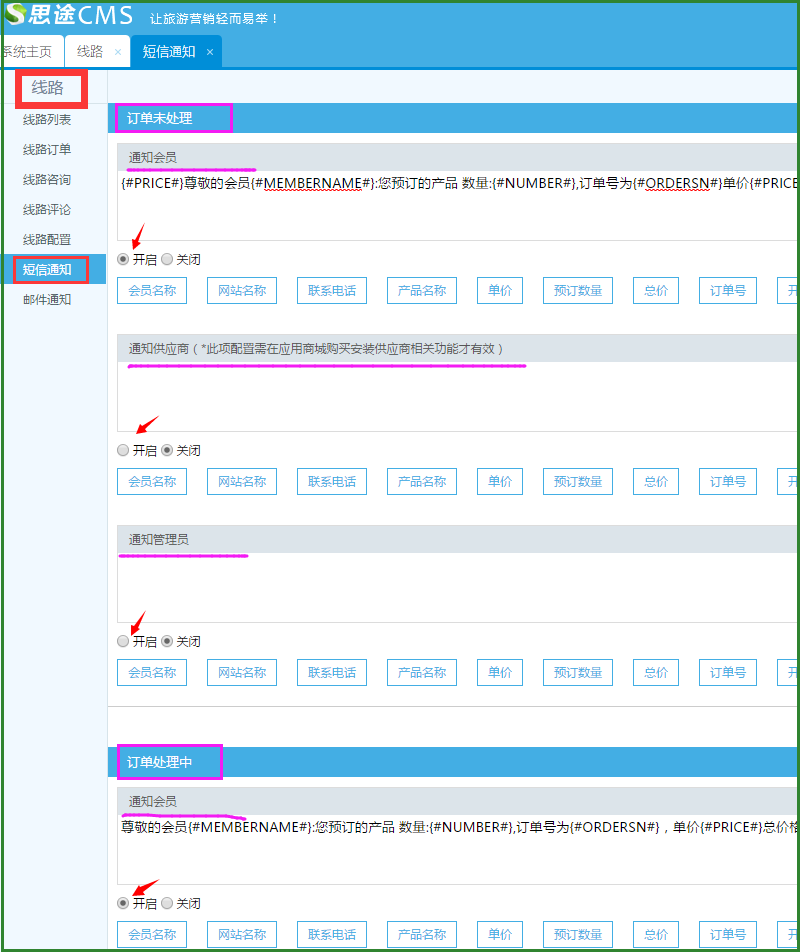This screenshot has width=800, height=952.
Task: Insert 会员名称 tag in first member notification
Action: [152, 291]
